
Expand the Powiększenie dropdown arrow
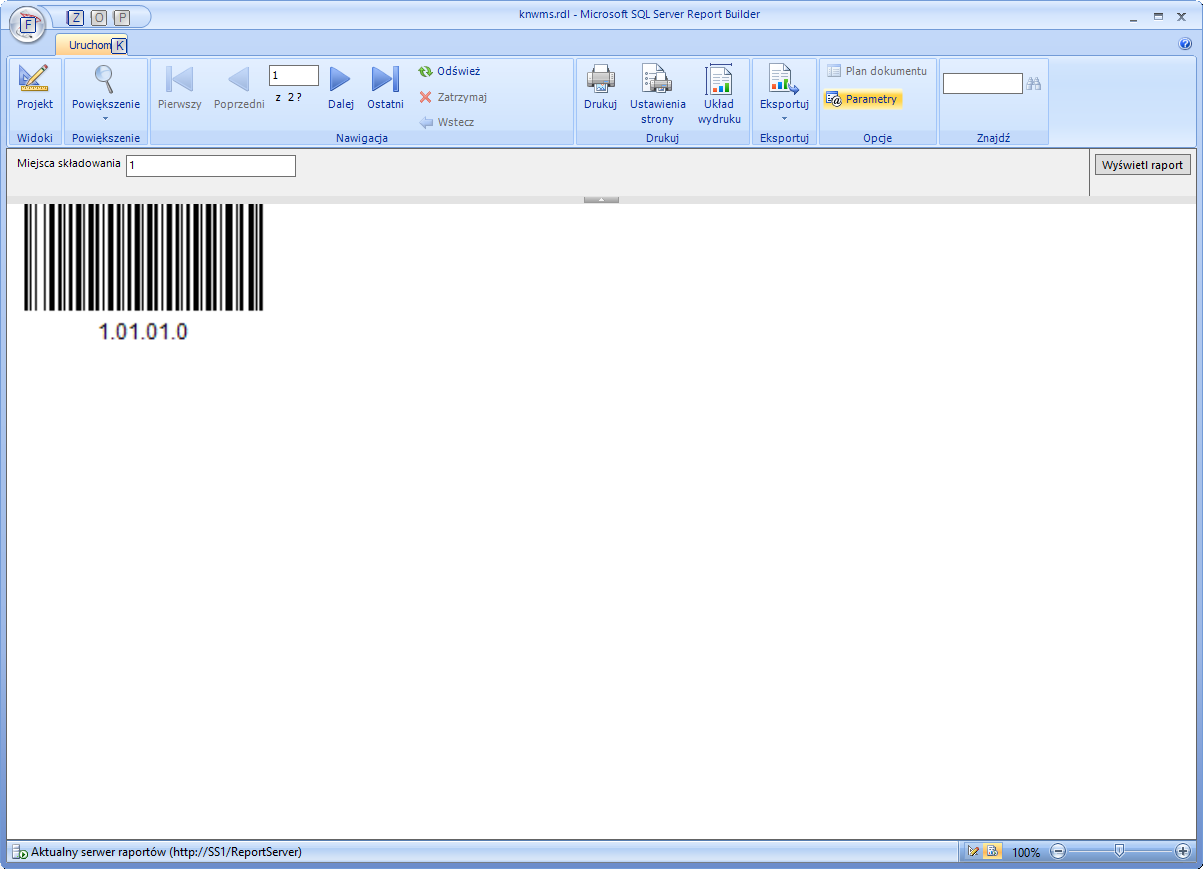(105, 119)
